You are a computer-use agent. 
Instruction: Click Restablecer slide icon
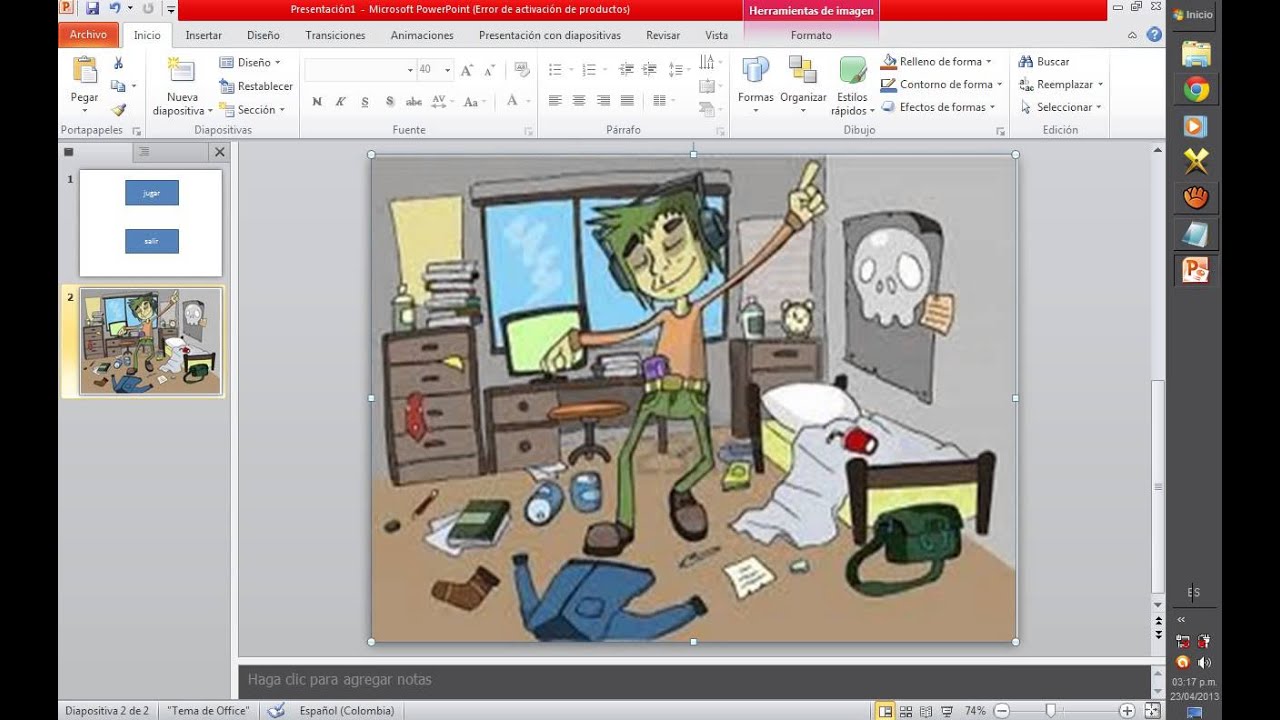(227, 86)
